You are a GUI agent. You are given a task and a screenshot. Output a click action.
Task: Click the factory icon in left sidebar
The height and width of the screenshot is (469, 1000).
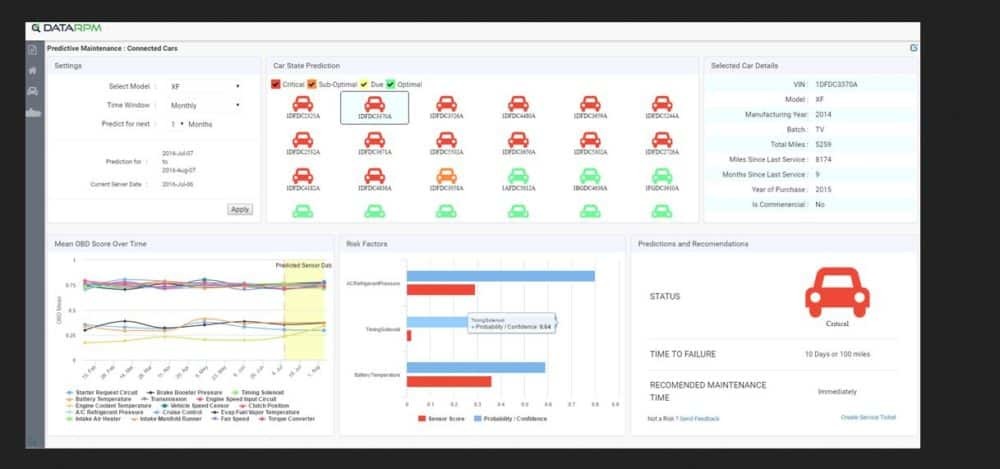[x=33, y=113]
